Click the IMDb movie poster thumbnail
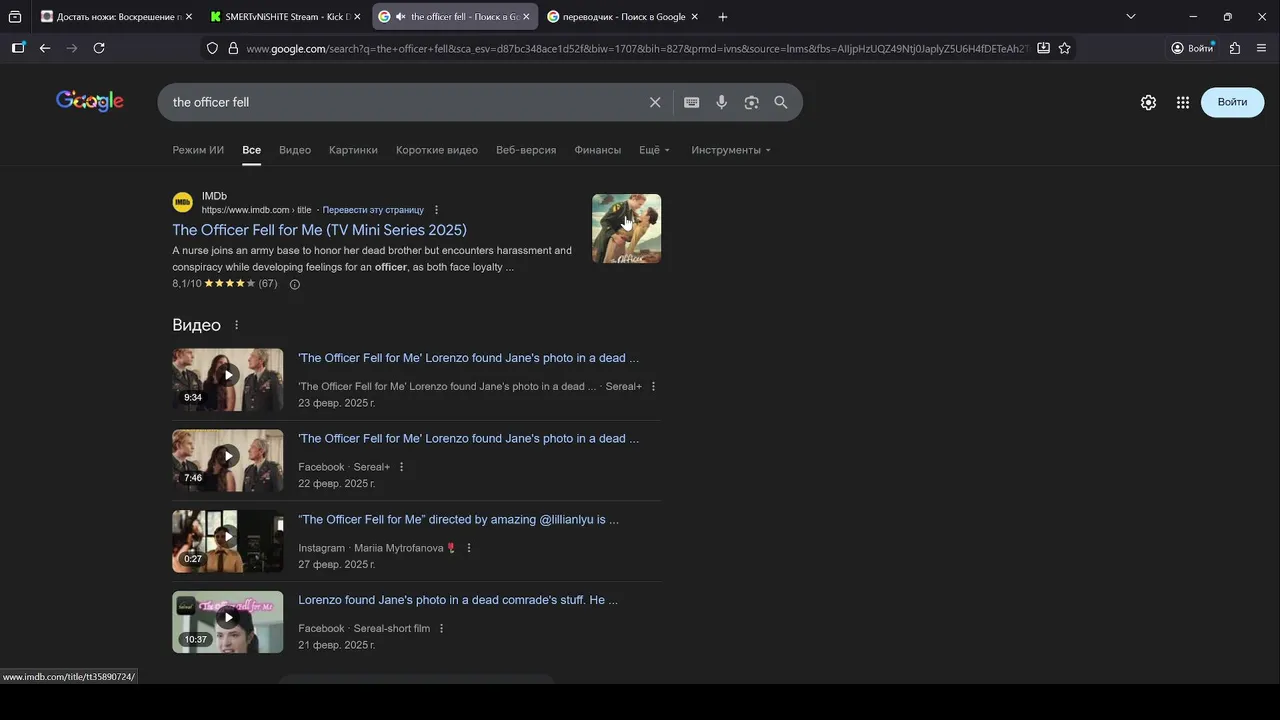This screenshot has width=1280, height=720. pyautogui.click(x=626, y=228)
